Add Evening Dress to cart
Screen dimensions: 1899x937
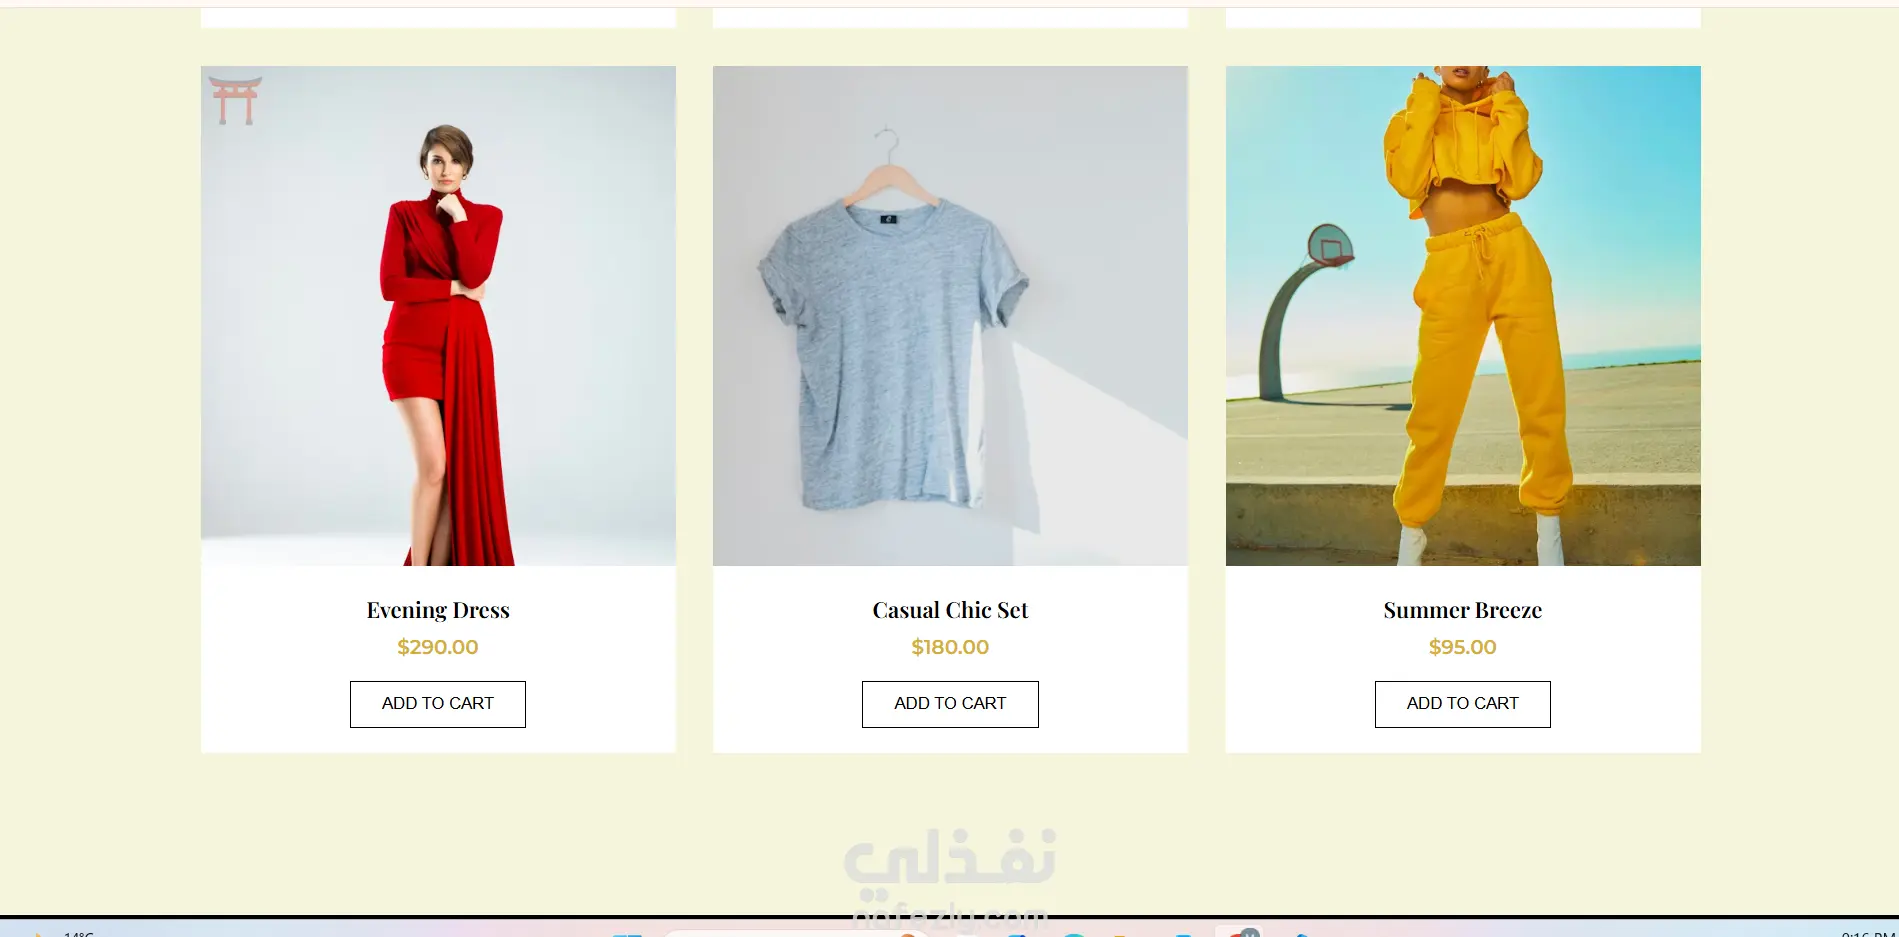(438, 704)
